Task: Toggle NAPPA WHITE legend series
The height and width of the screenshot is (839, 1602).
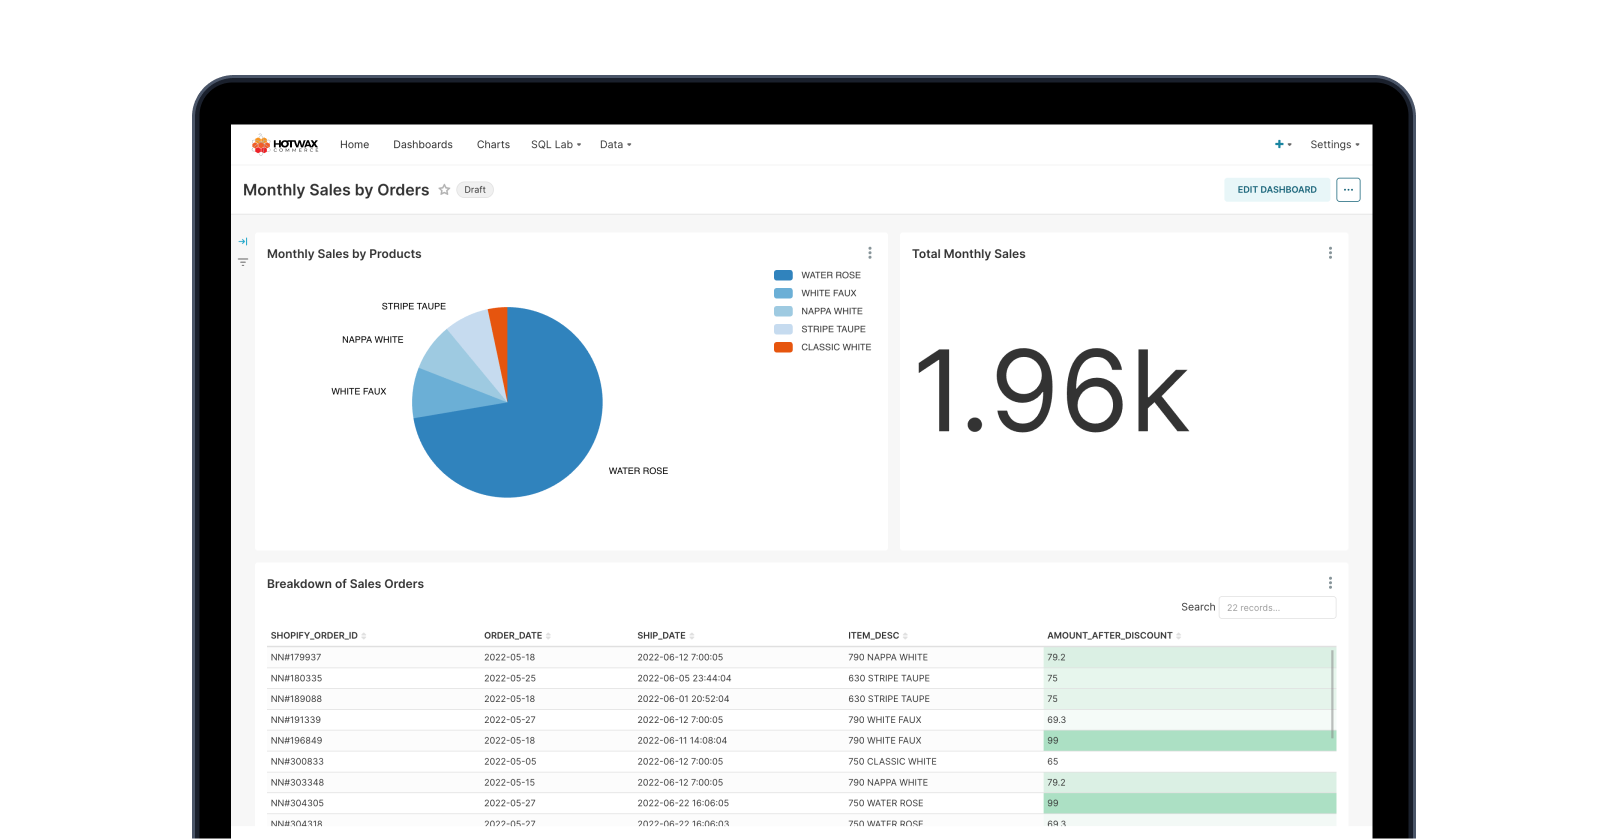Action: tap(818, 311)
